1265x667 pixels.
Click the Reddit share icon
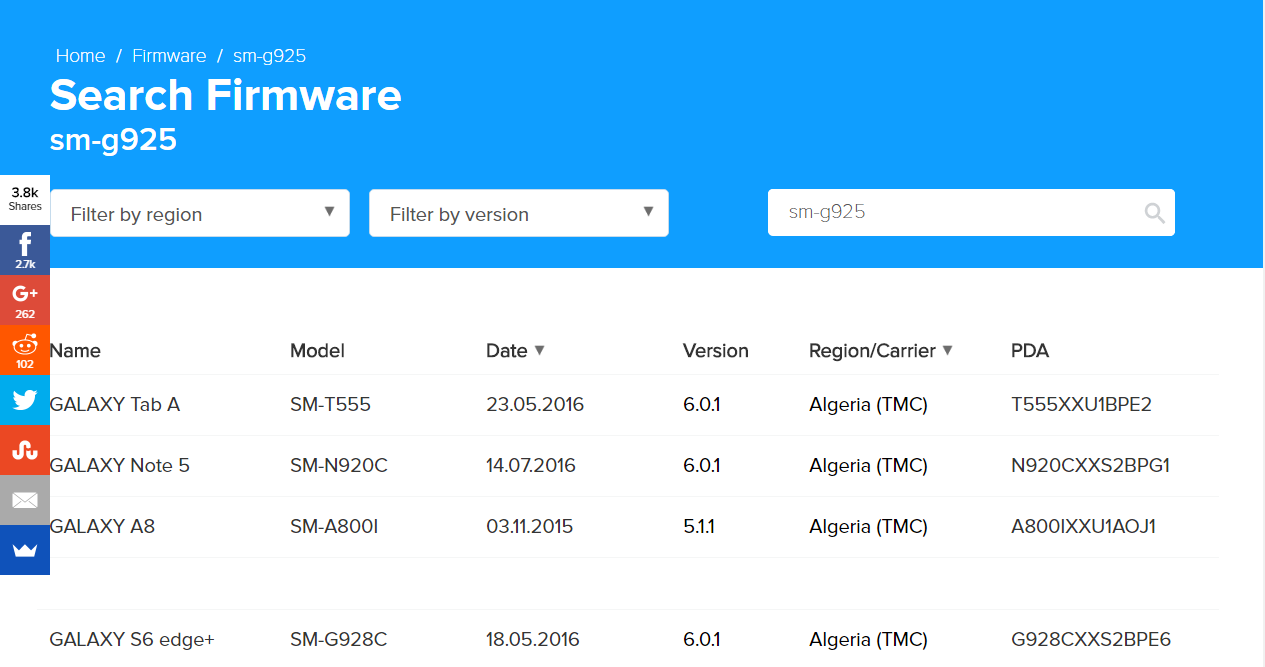tap(25, 350)
